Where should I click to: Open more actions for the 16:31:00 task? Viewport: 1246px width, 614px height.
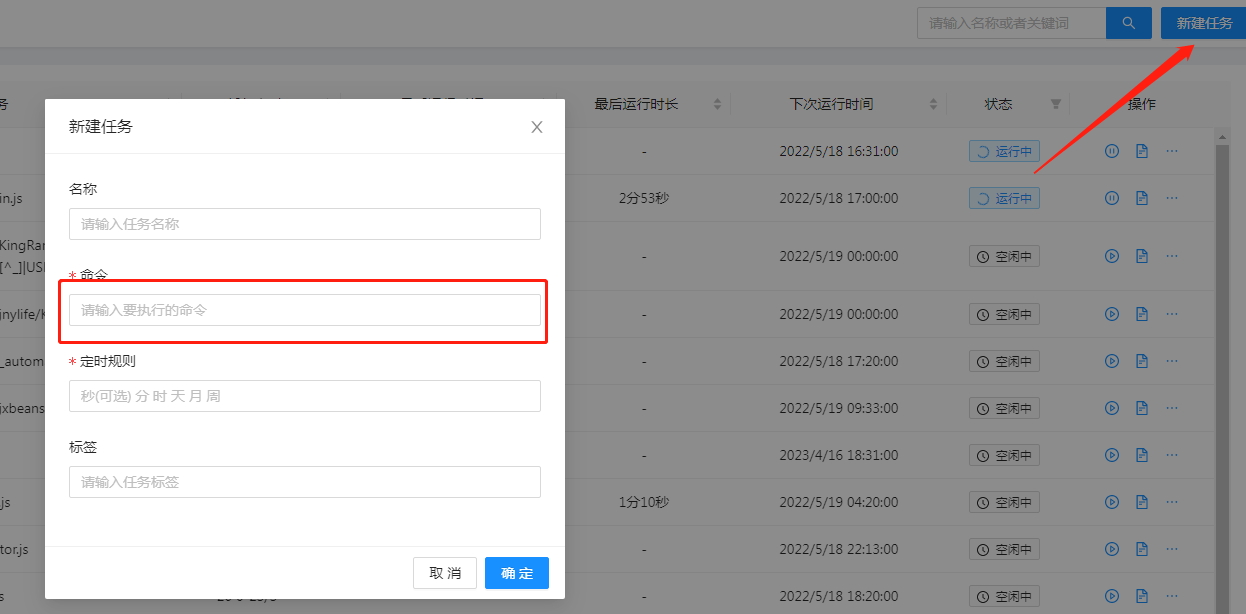pyautogui.click(x=1172, y=151)
